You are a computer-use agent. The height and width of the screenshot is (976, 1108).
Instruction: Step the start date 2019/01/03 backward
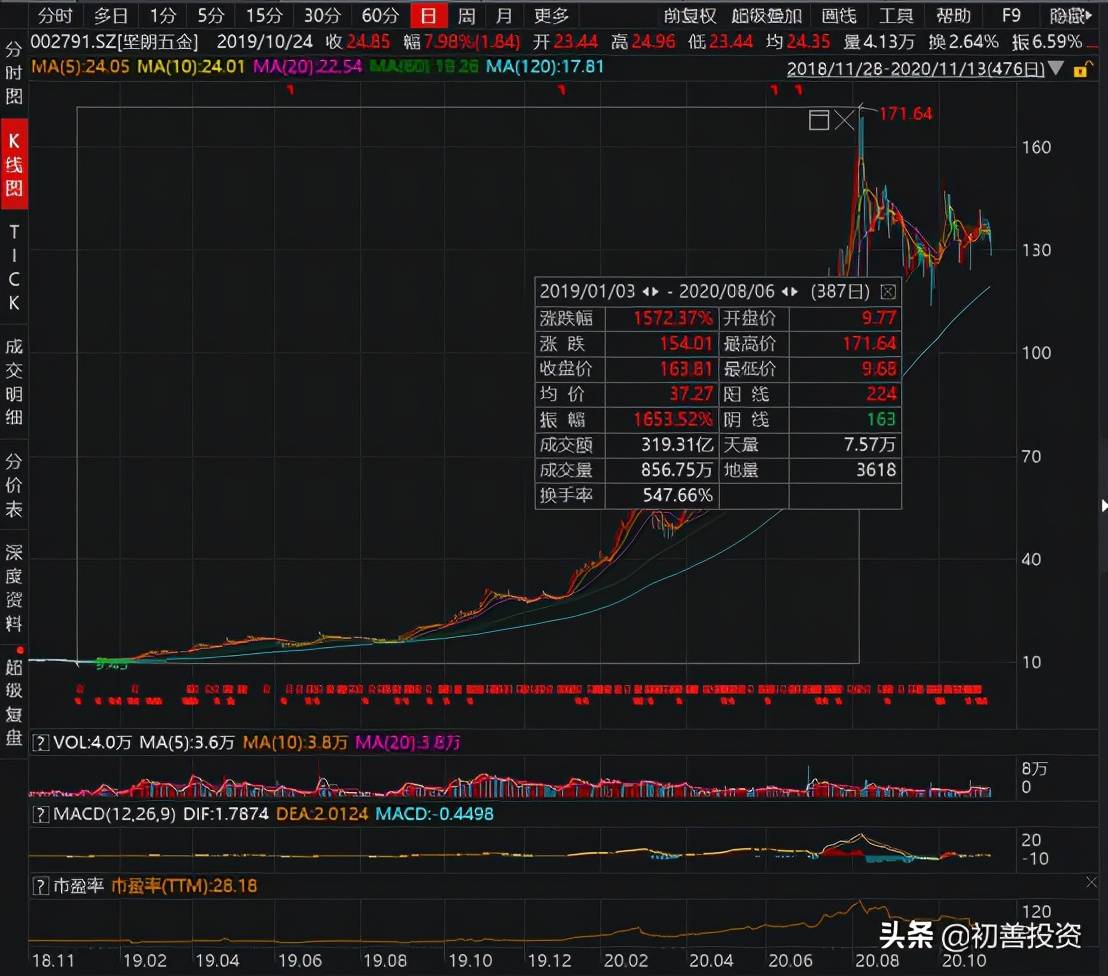coord(644,292)
